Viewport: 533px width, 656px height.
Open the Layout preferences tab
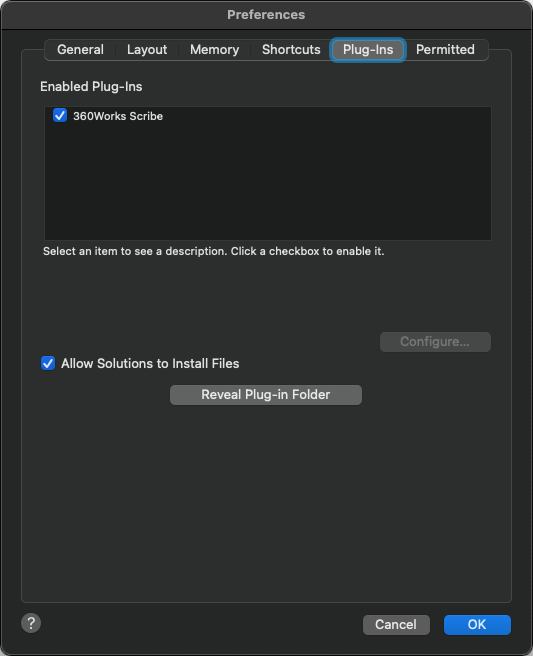click(x=147, y=50)
